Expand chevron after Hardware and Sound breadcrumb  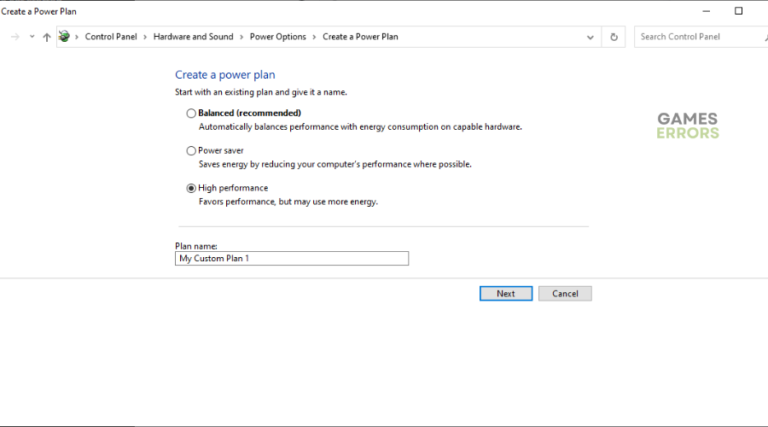(241, 37)
